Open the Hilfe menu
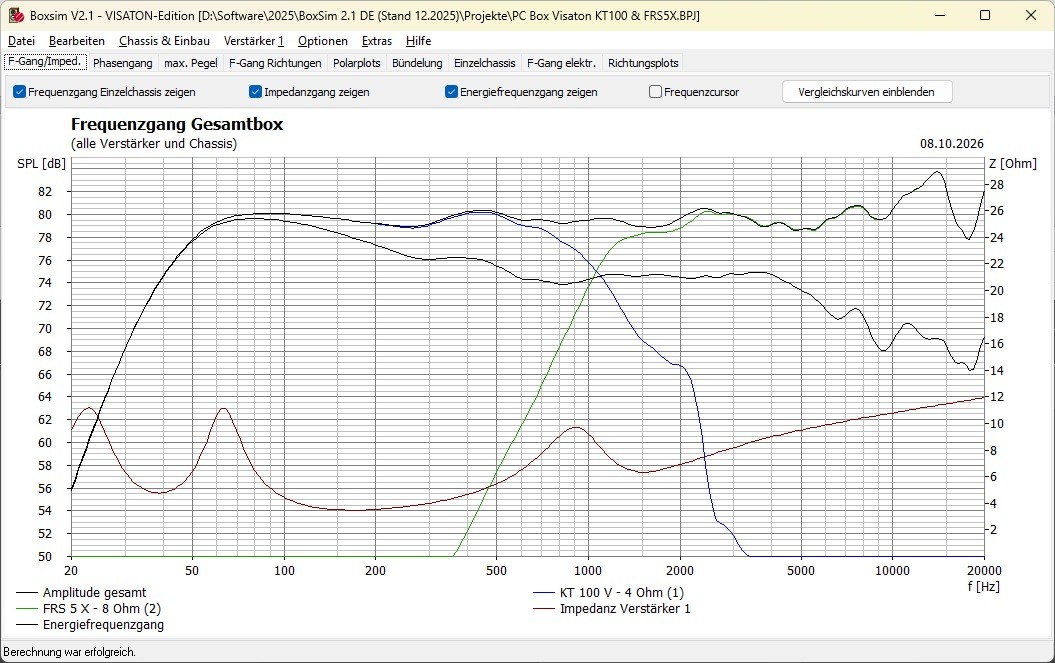Viewport: 1055px width, 663px height. [419, 41]
